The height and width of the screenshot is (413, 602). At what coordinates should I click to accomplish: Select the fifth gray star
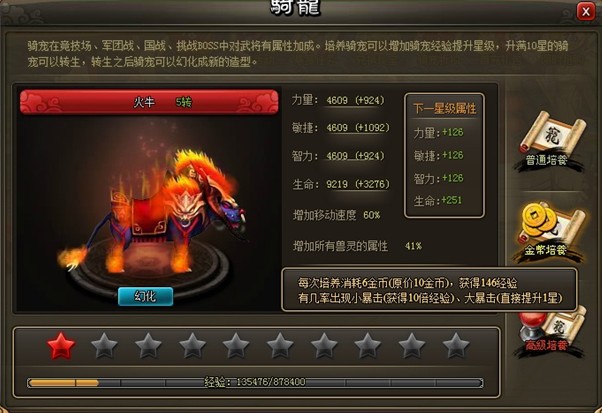(x=236, y=345)
